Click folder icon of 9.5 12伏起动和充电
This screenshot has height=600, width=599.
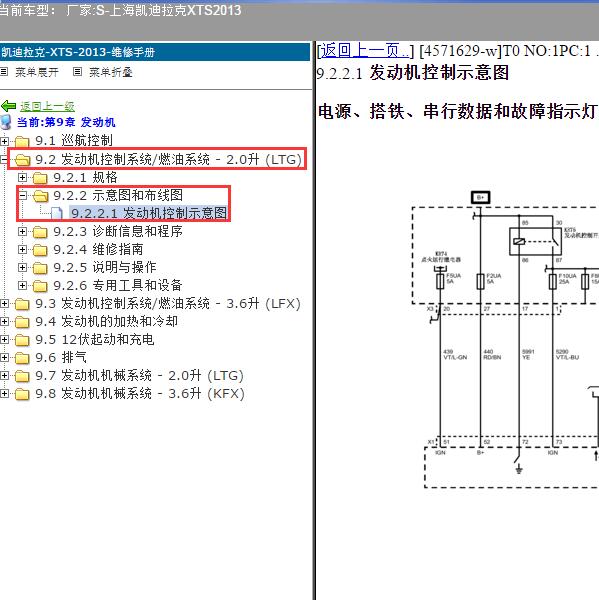click(22, 340)
